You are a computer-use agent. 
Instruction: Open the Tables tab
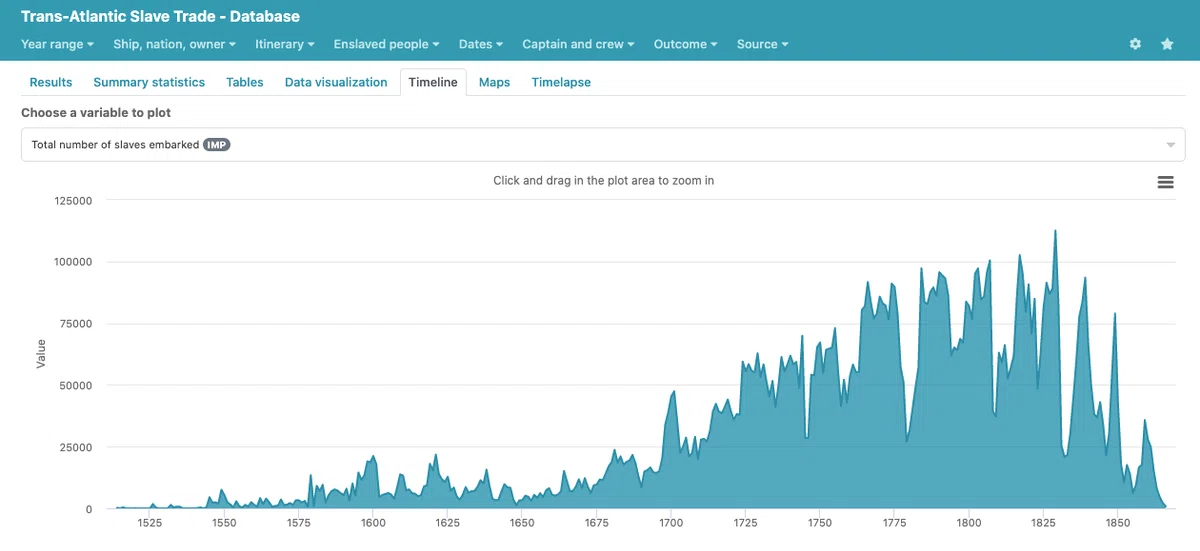pos(245,82)
